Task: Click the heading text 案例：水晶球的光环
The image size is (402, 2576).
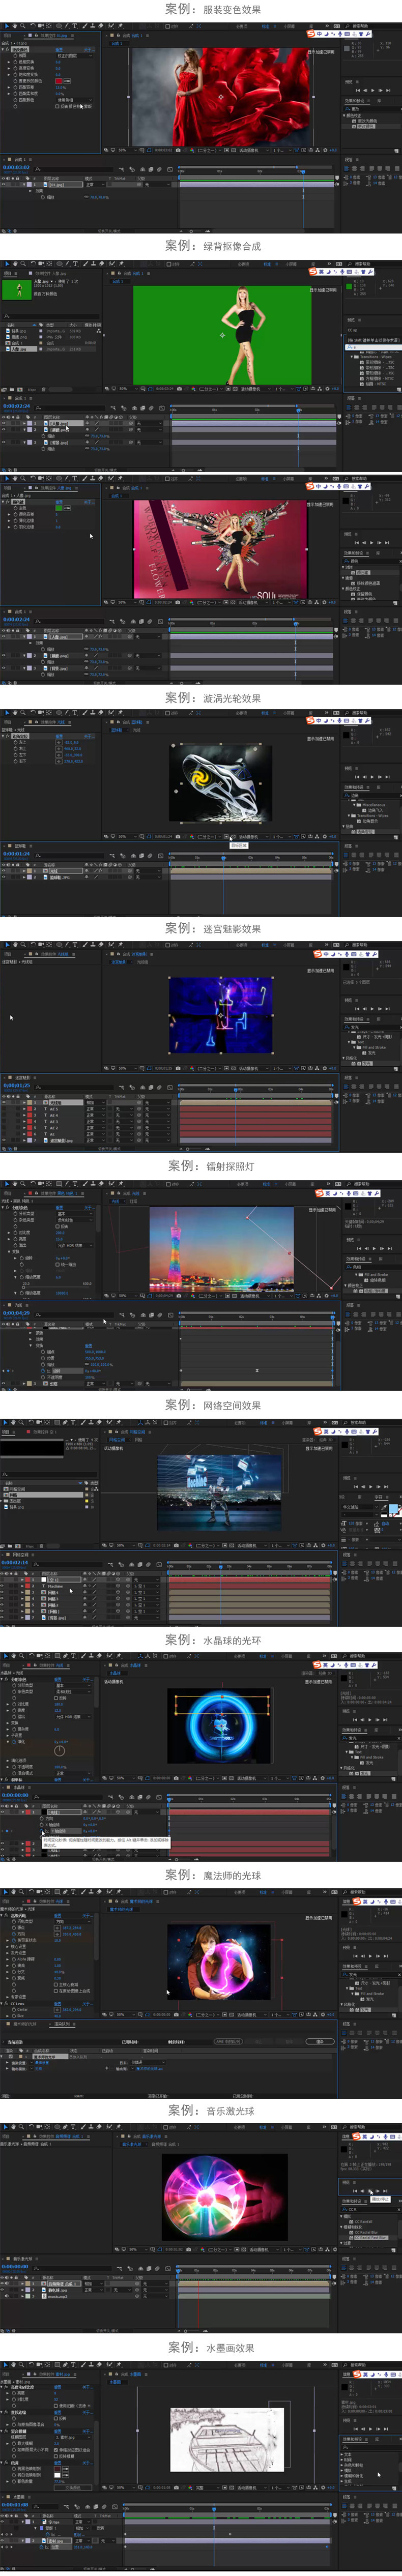Action: tap(213, 1640)
